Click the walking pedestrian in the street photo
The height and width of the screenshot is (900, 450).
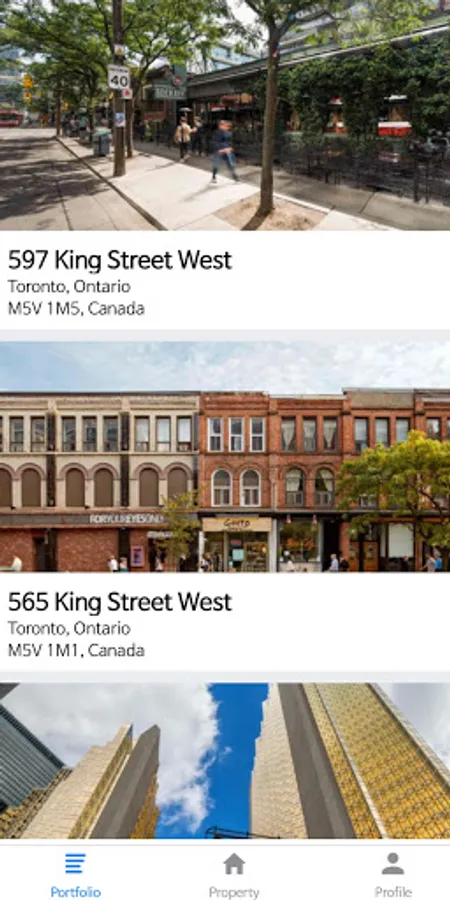223,150
